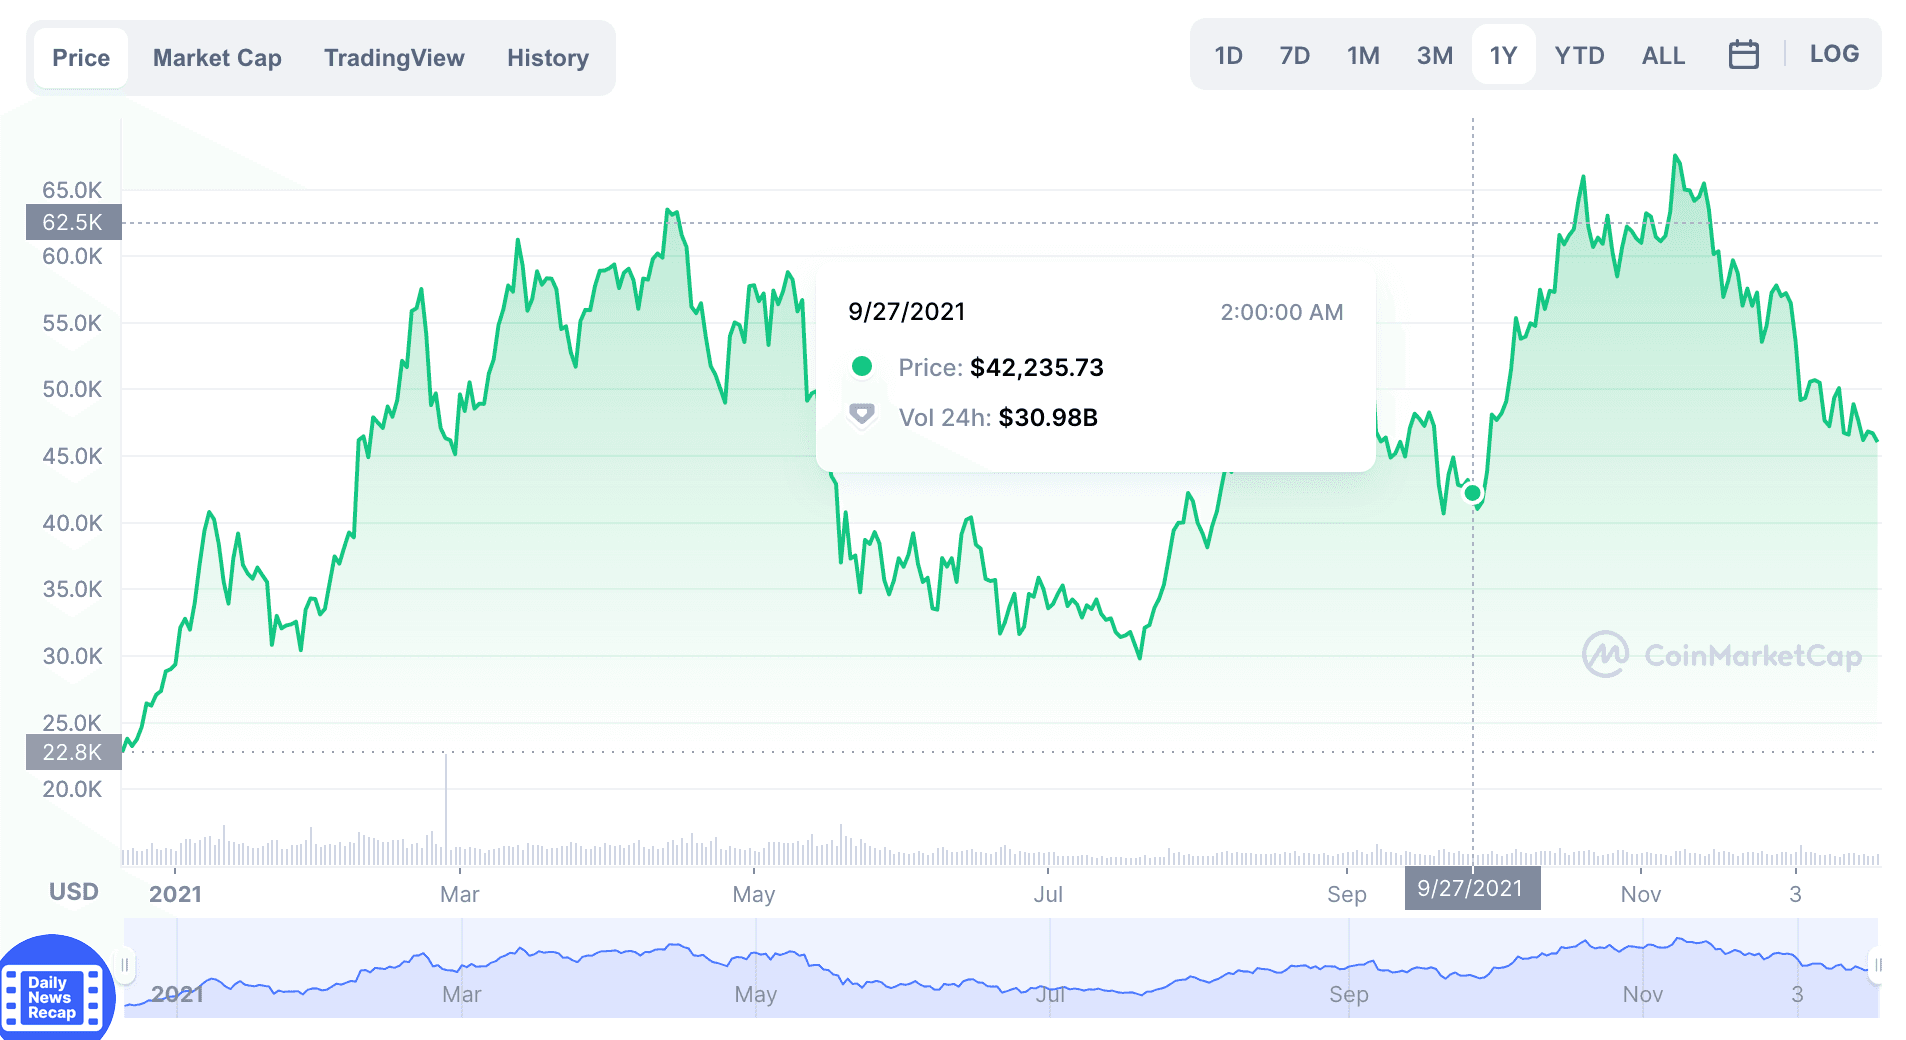
Task: Select the 1M time range
Action: 1363,56
